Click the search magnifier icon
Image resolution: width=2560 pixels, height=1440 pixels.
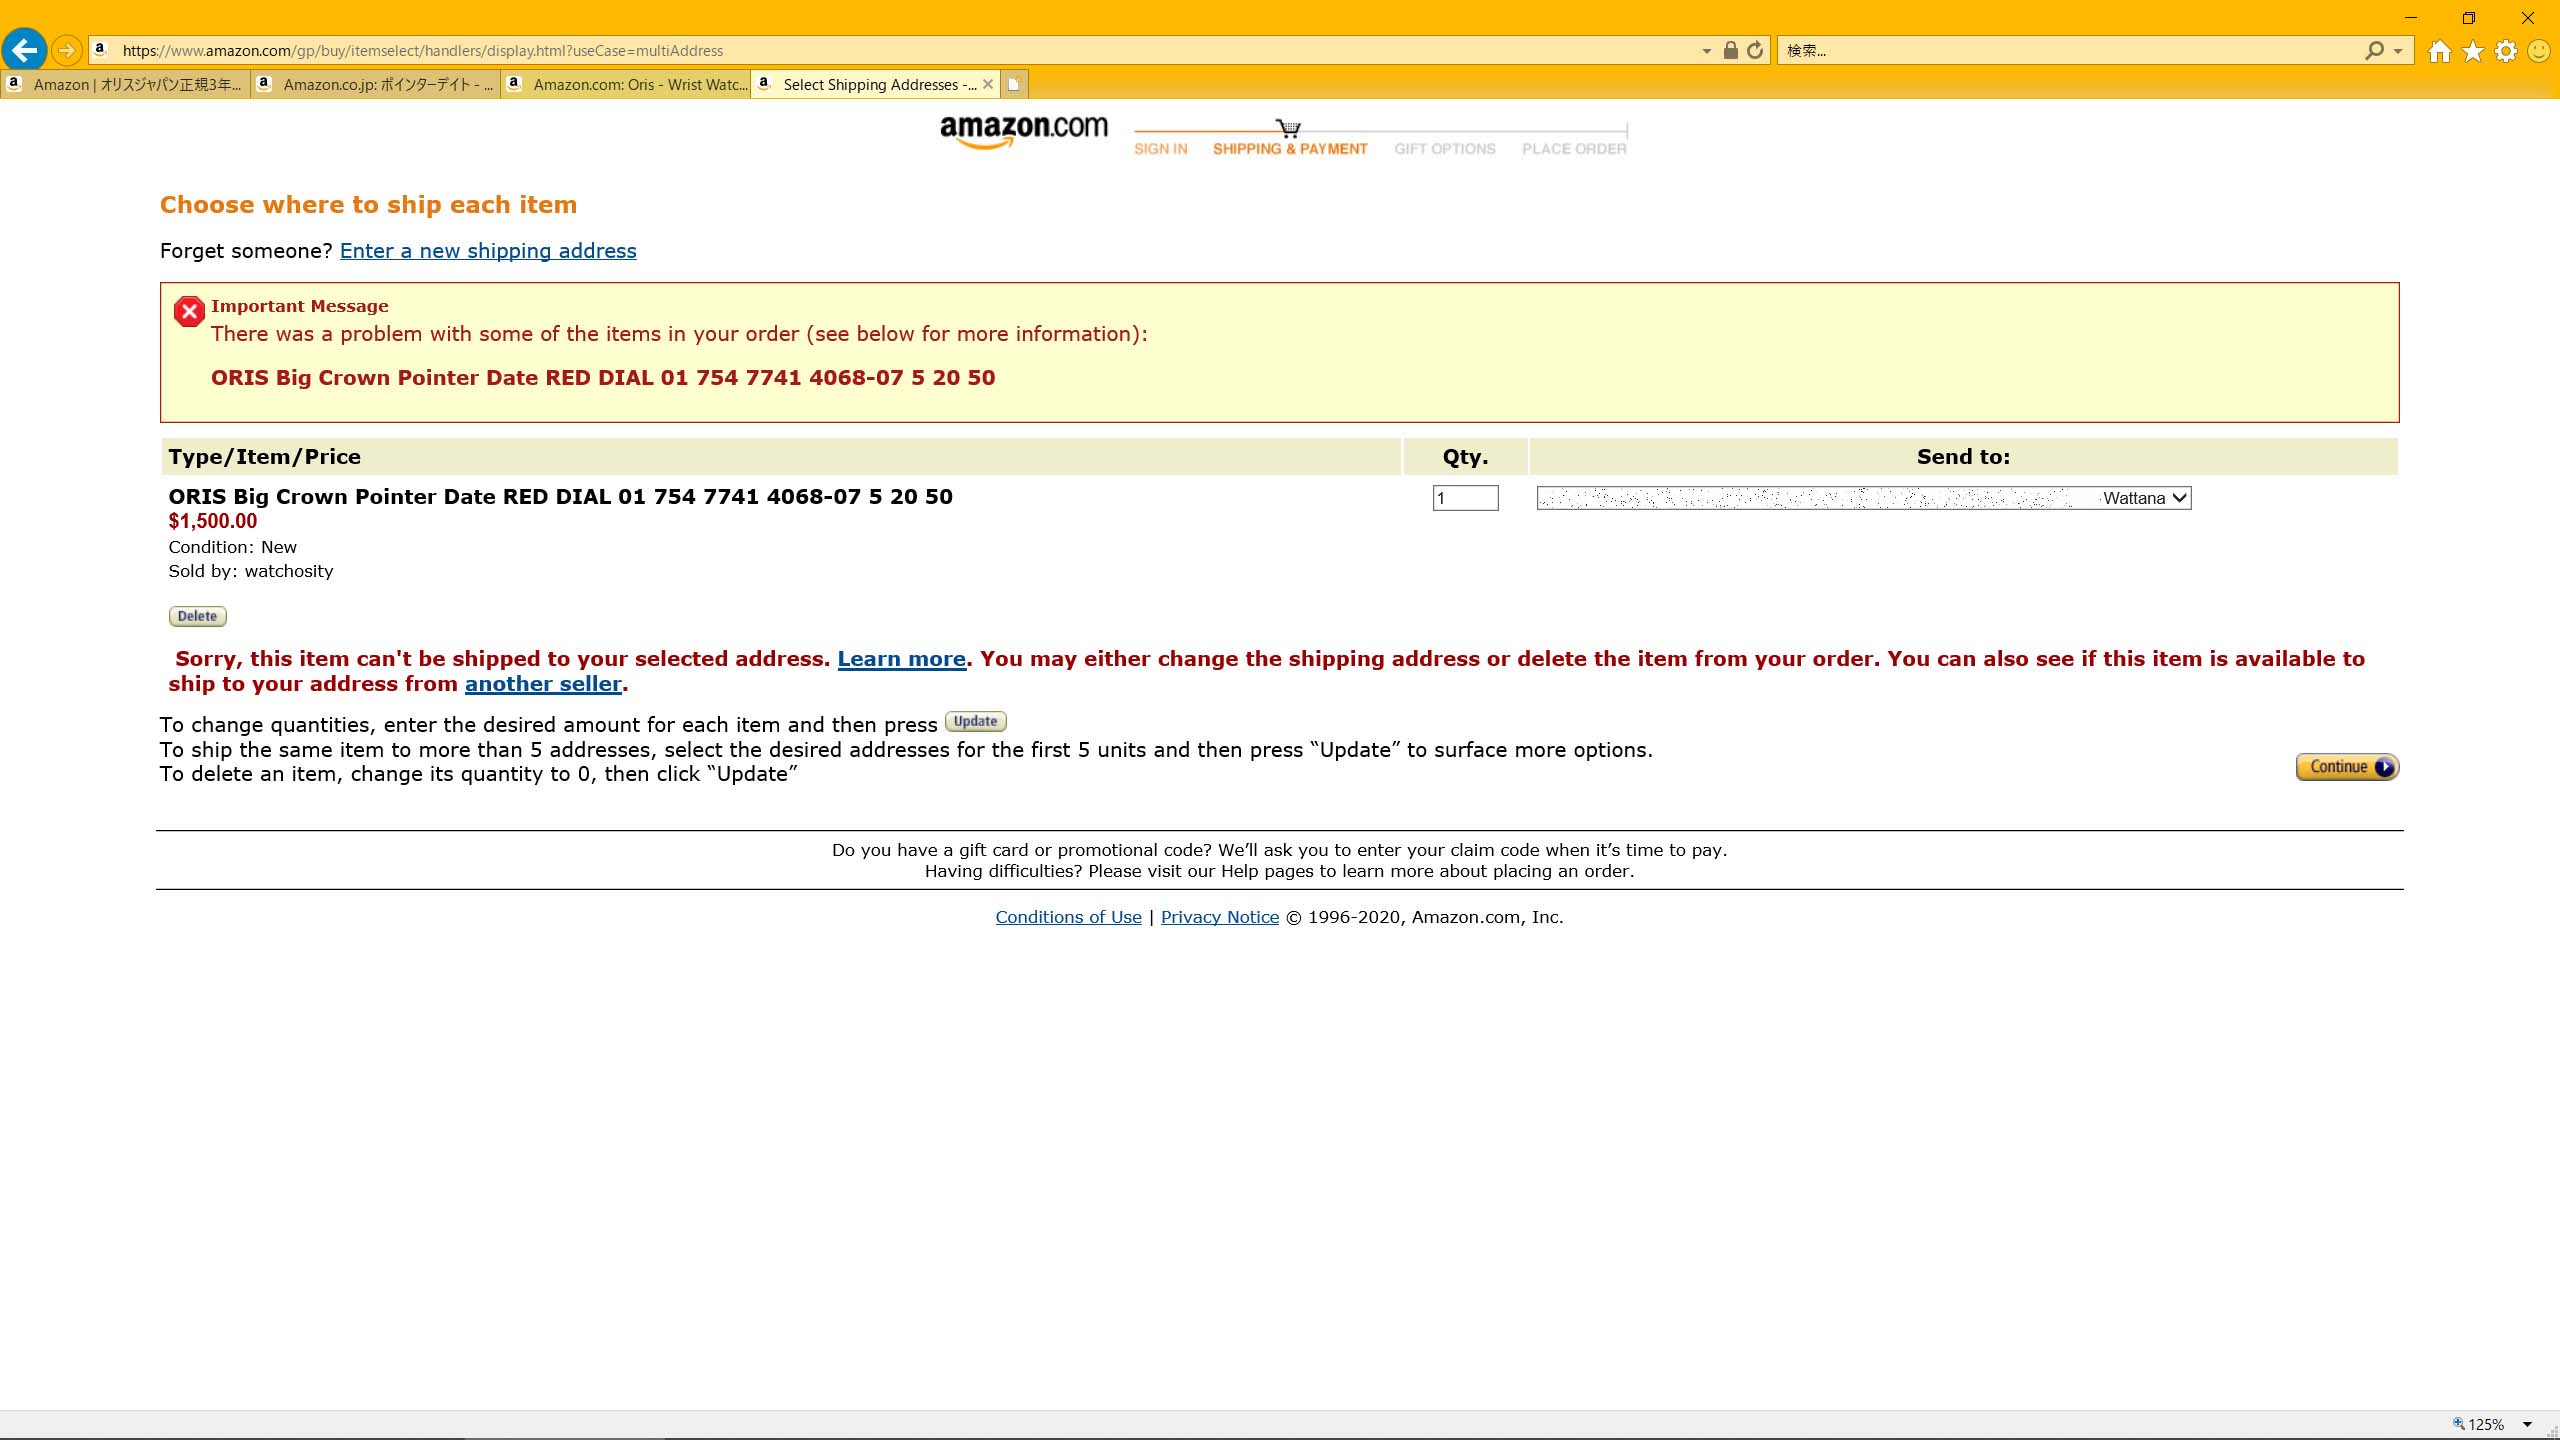click(x=2374, y=50)
